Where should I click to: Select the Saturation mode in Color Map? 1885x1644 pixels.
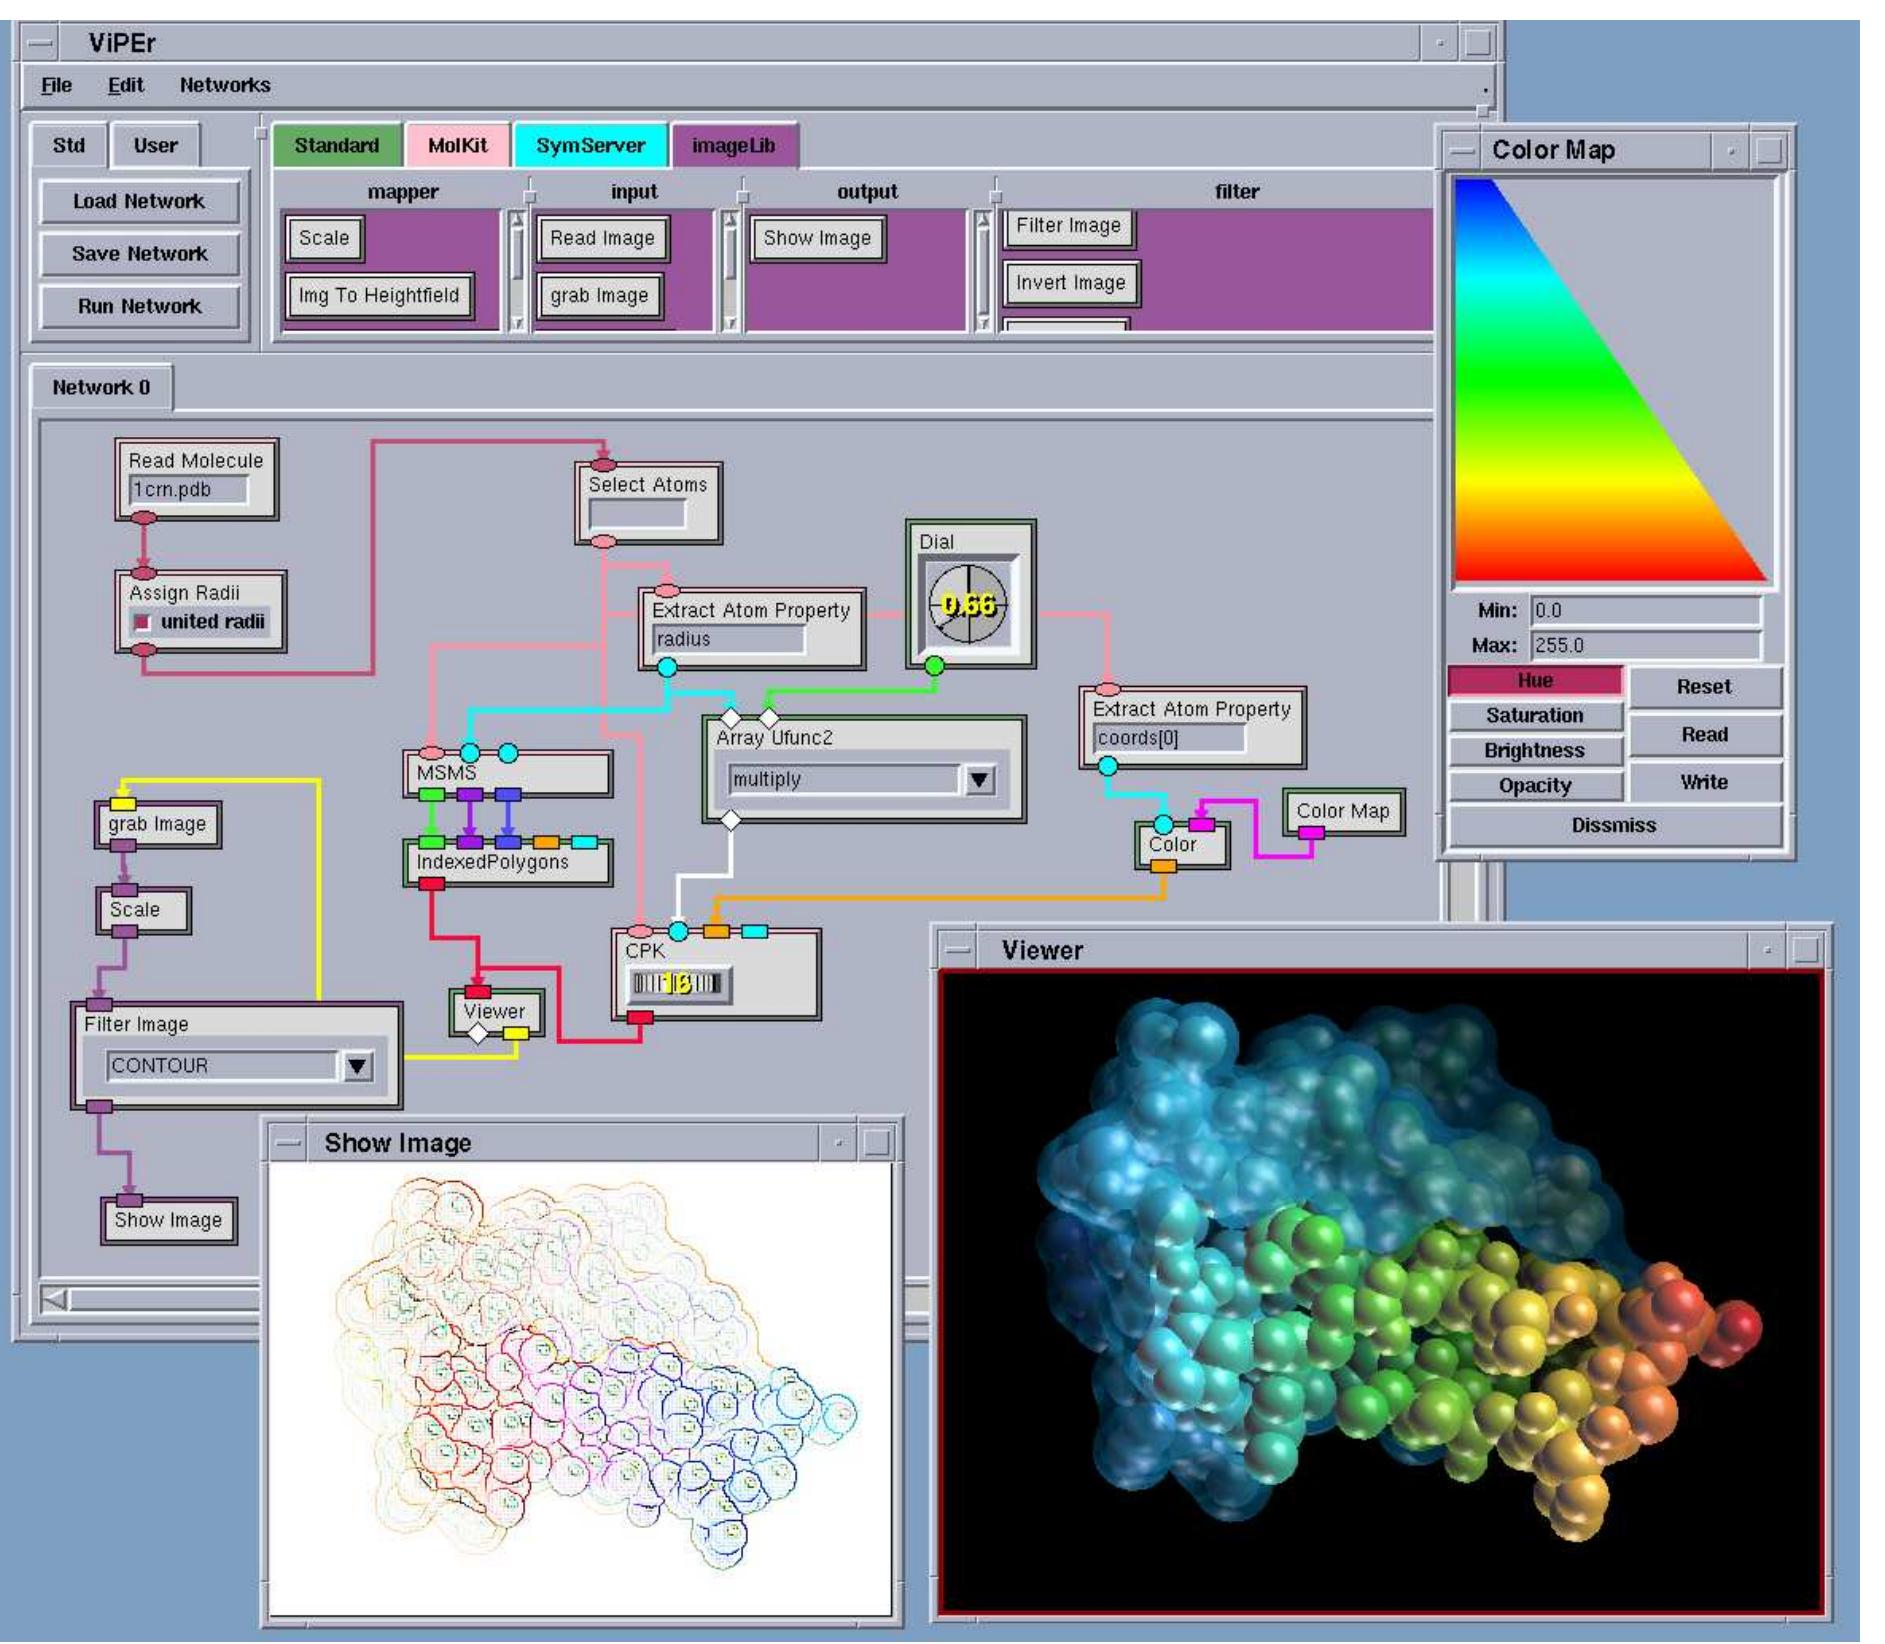(x=1534, y=716)
